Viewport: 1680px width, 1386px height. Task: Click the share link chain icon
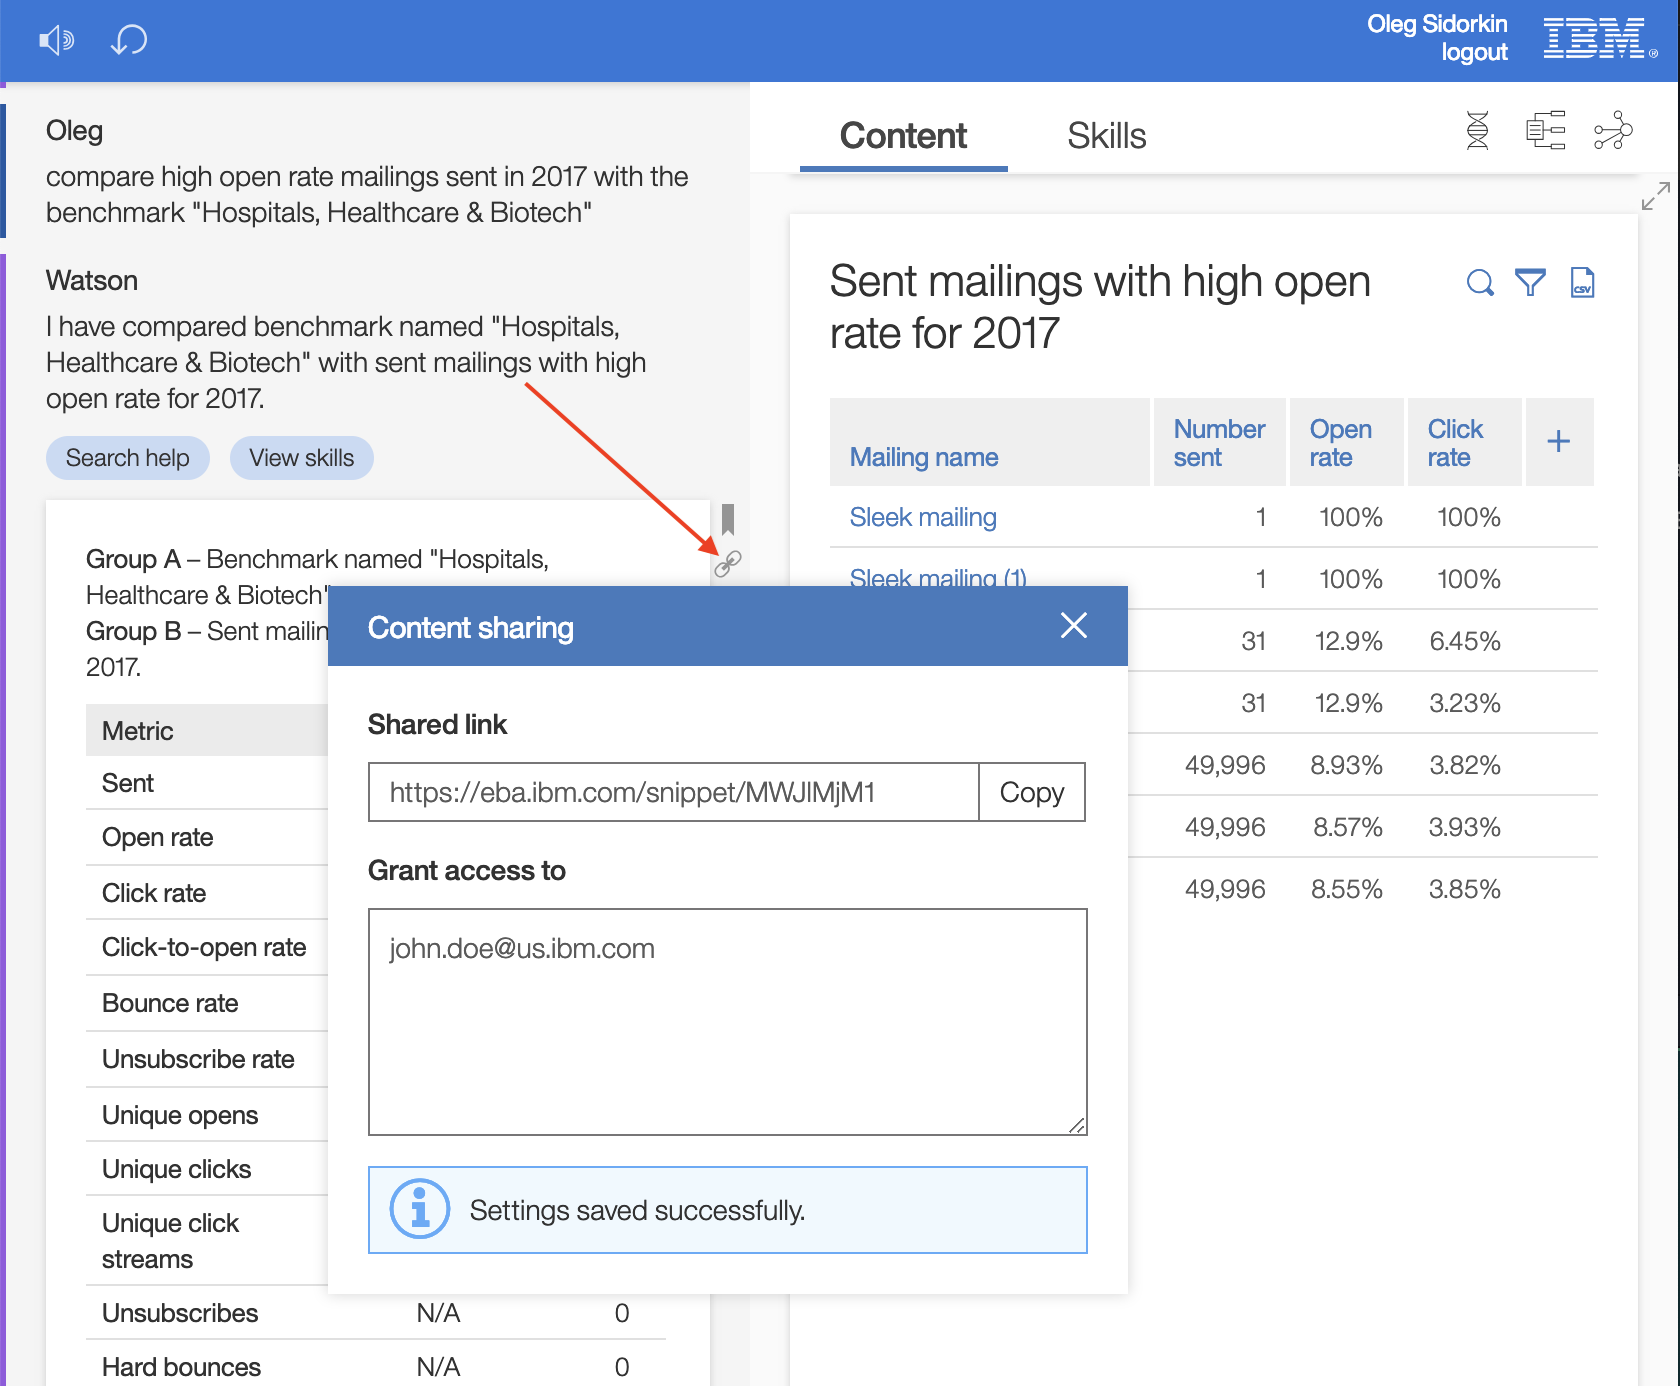(728, 564)
